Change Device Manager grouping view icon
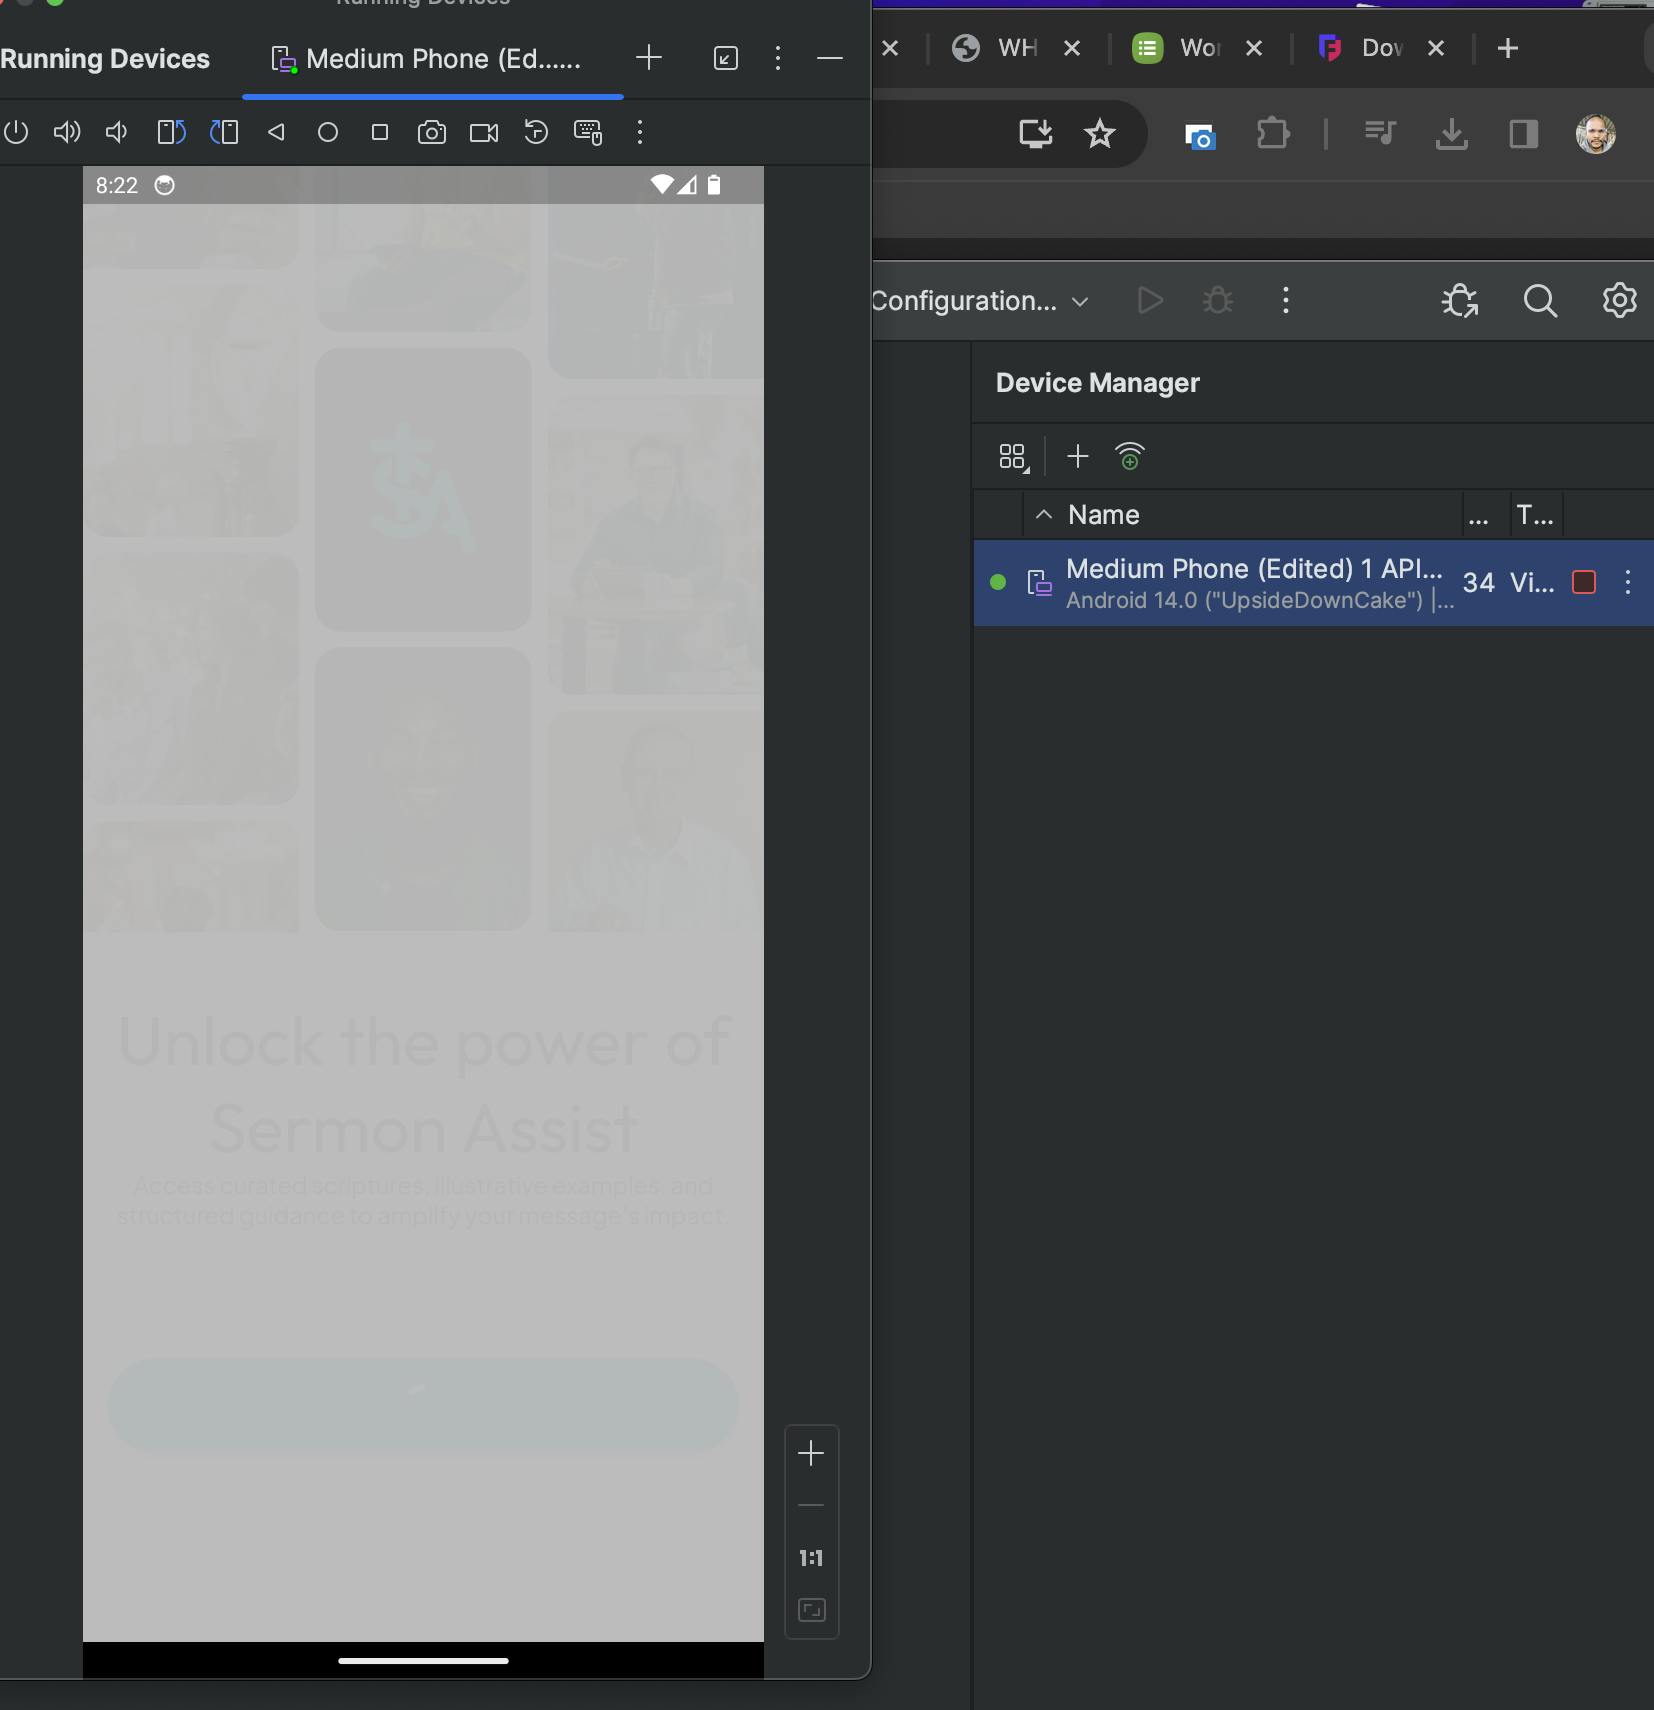 pos(1013,457)
